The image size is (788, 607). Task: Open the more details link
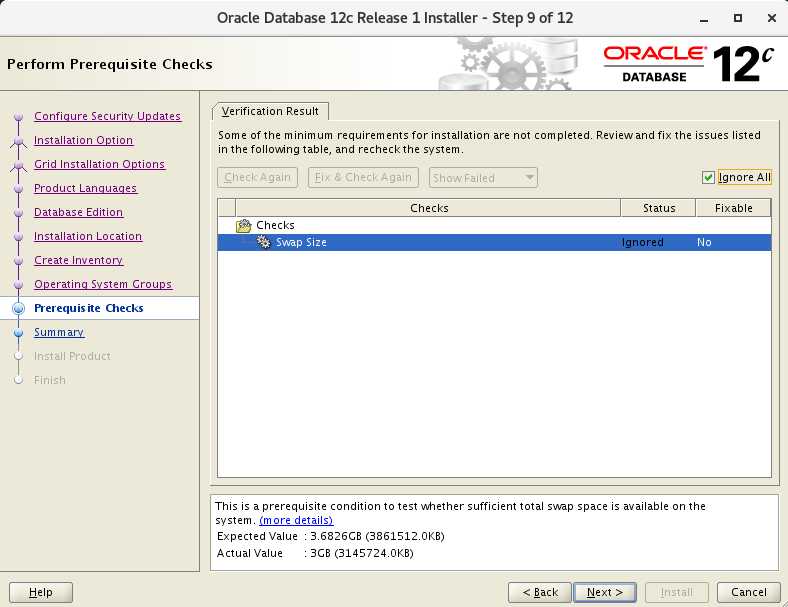296,521
